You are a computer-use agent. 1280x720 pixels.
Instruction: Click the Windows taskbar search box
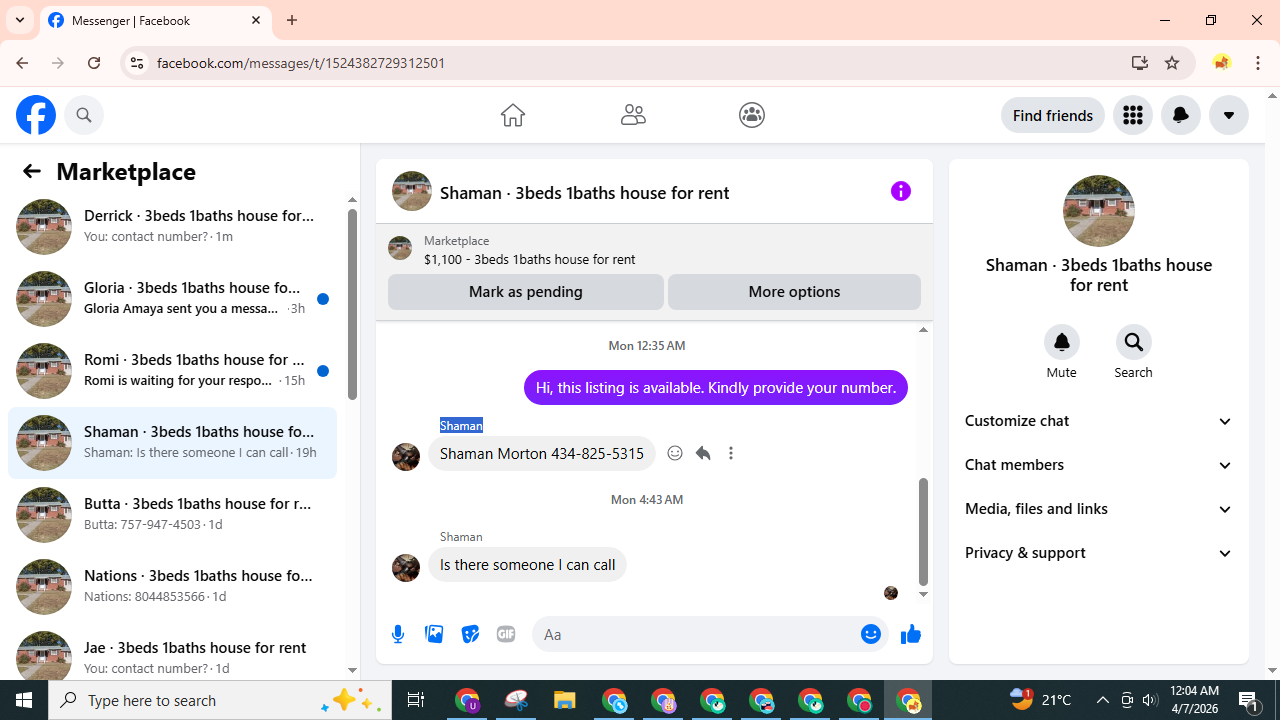click(x=219, y=700)
